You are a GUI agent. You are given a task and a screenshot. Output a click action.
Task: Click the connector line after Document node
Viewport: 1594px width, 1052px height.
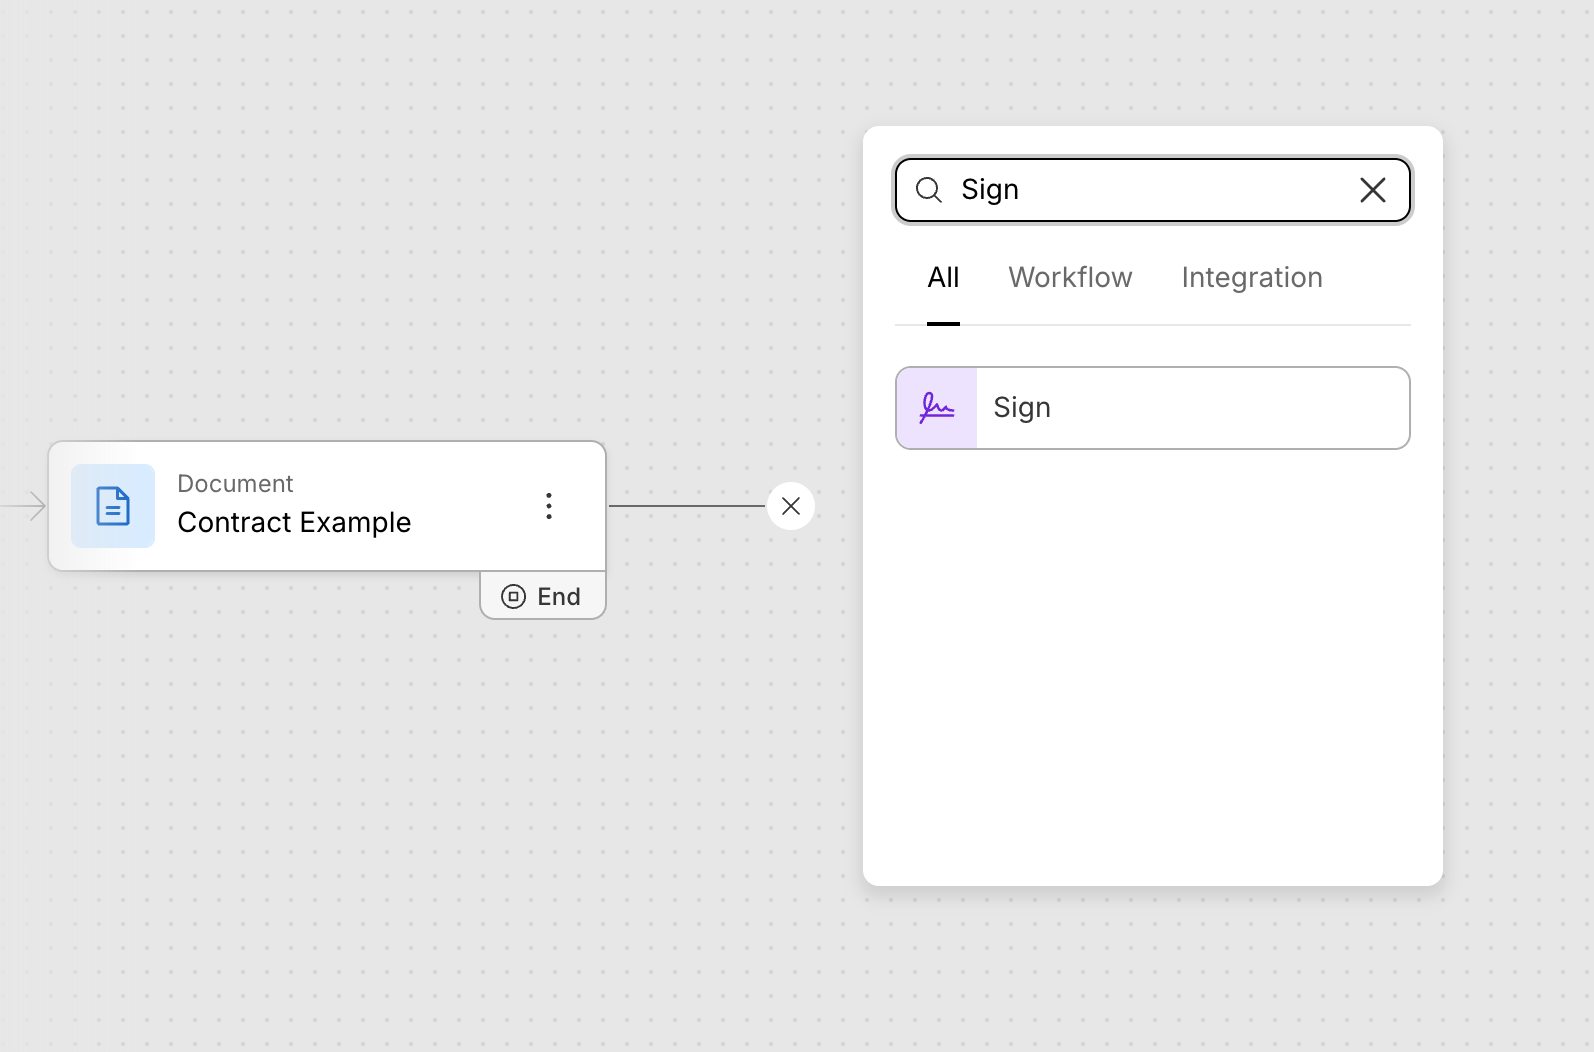(686, 506)
